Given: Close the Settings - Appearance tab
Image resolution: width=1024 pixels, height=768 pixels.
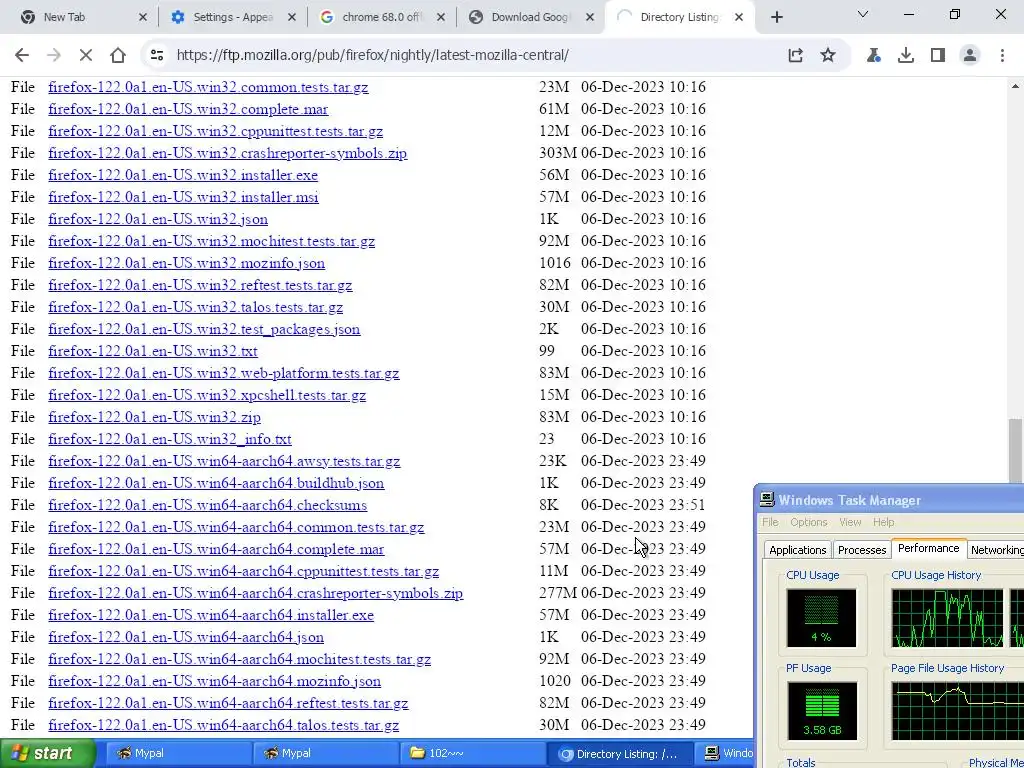Looking at the screenshot, I should pyautogui.click(x=292, y=18).
